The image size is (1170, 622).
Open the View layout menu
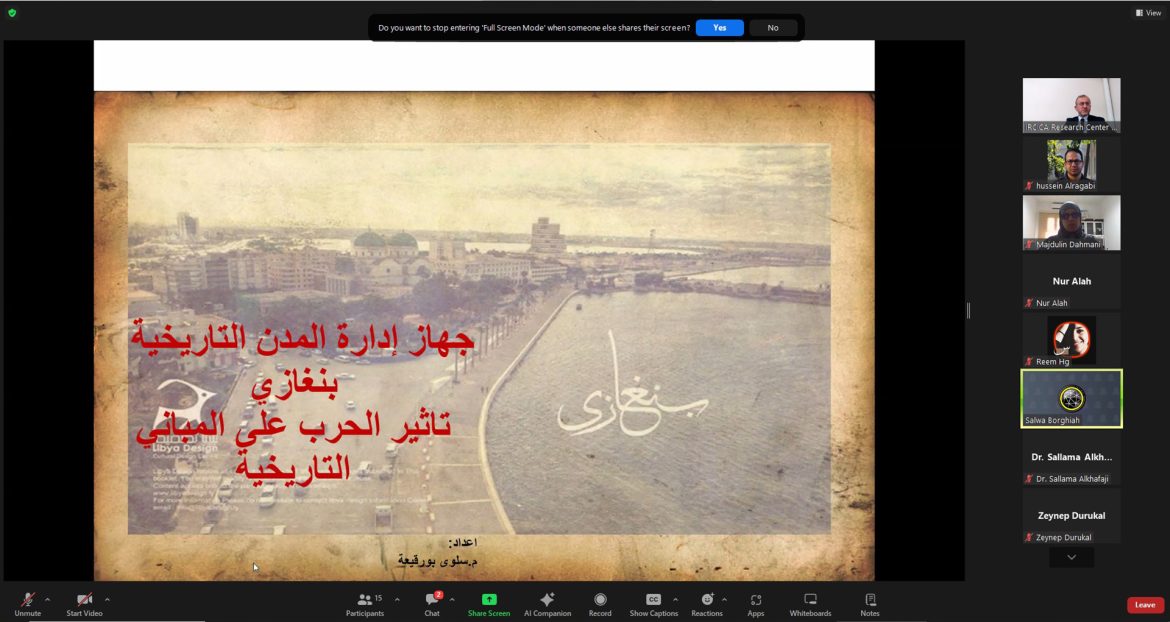(x=1146, y=11)
